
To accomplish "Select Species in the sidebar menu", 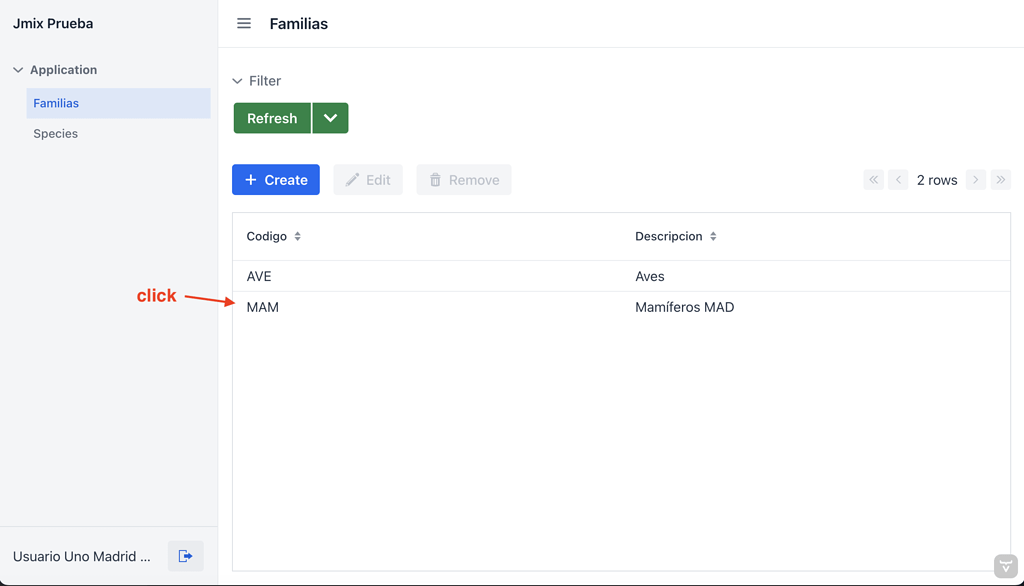I will point(55,133).
